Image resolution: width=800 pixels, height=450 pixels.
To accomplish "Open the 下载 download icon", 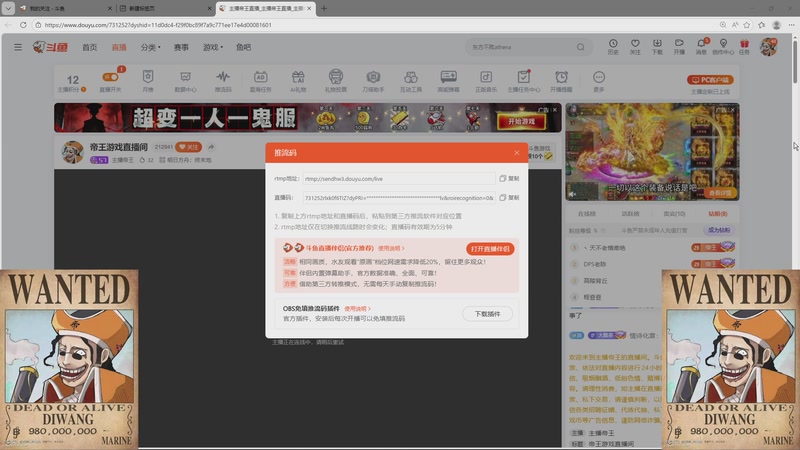I will pyautogui.click(x=657, y=46).
